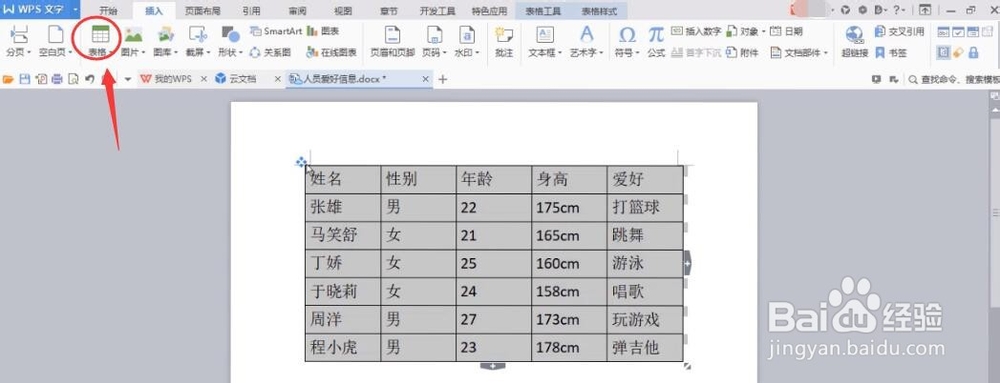Click the form protection lock icon
Viewport: 1000px width, 383px height.
click(973, 52)
